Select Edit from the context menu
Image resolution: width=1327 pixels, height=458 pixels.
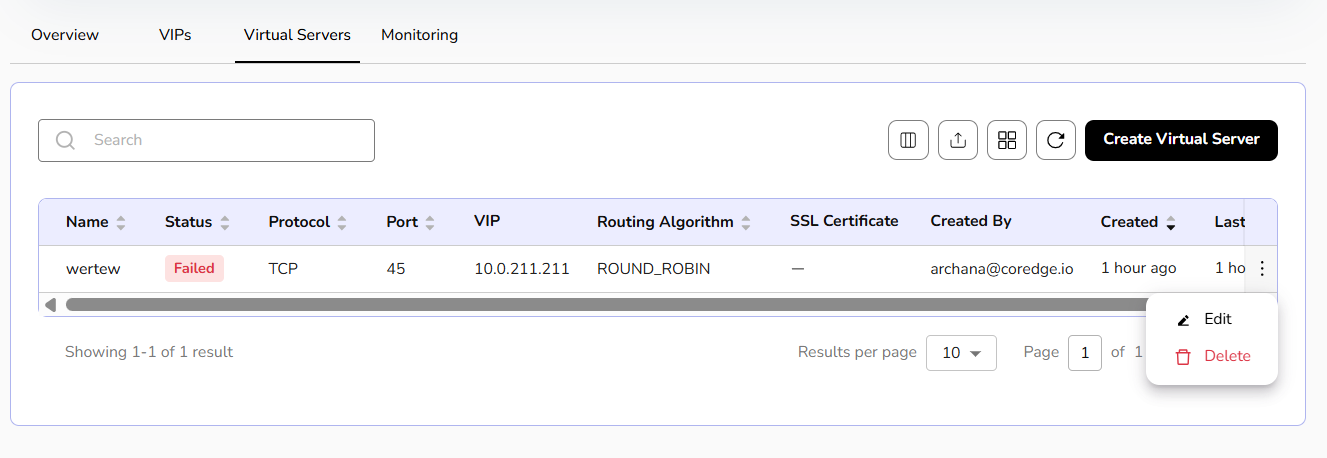(1216, 319)
